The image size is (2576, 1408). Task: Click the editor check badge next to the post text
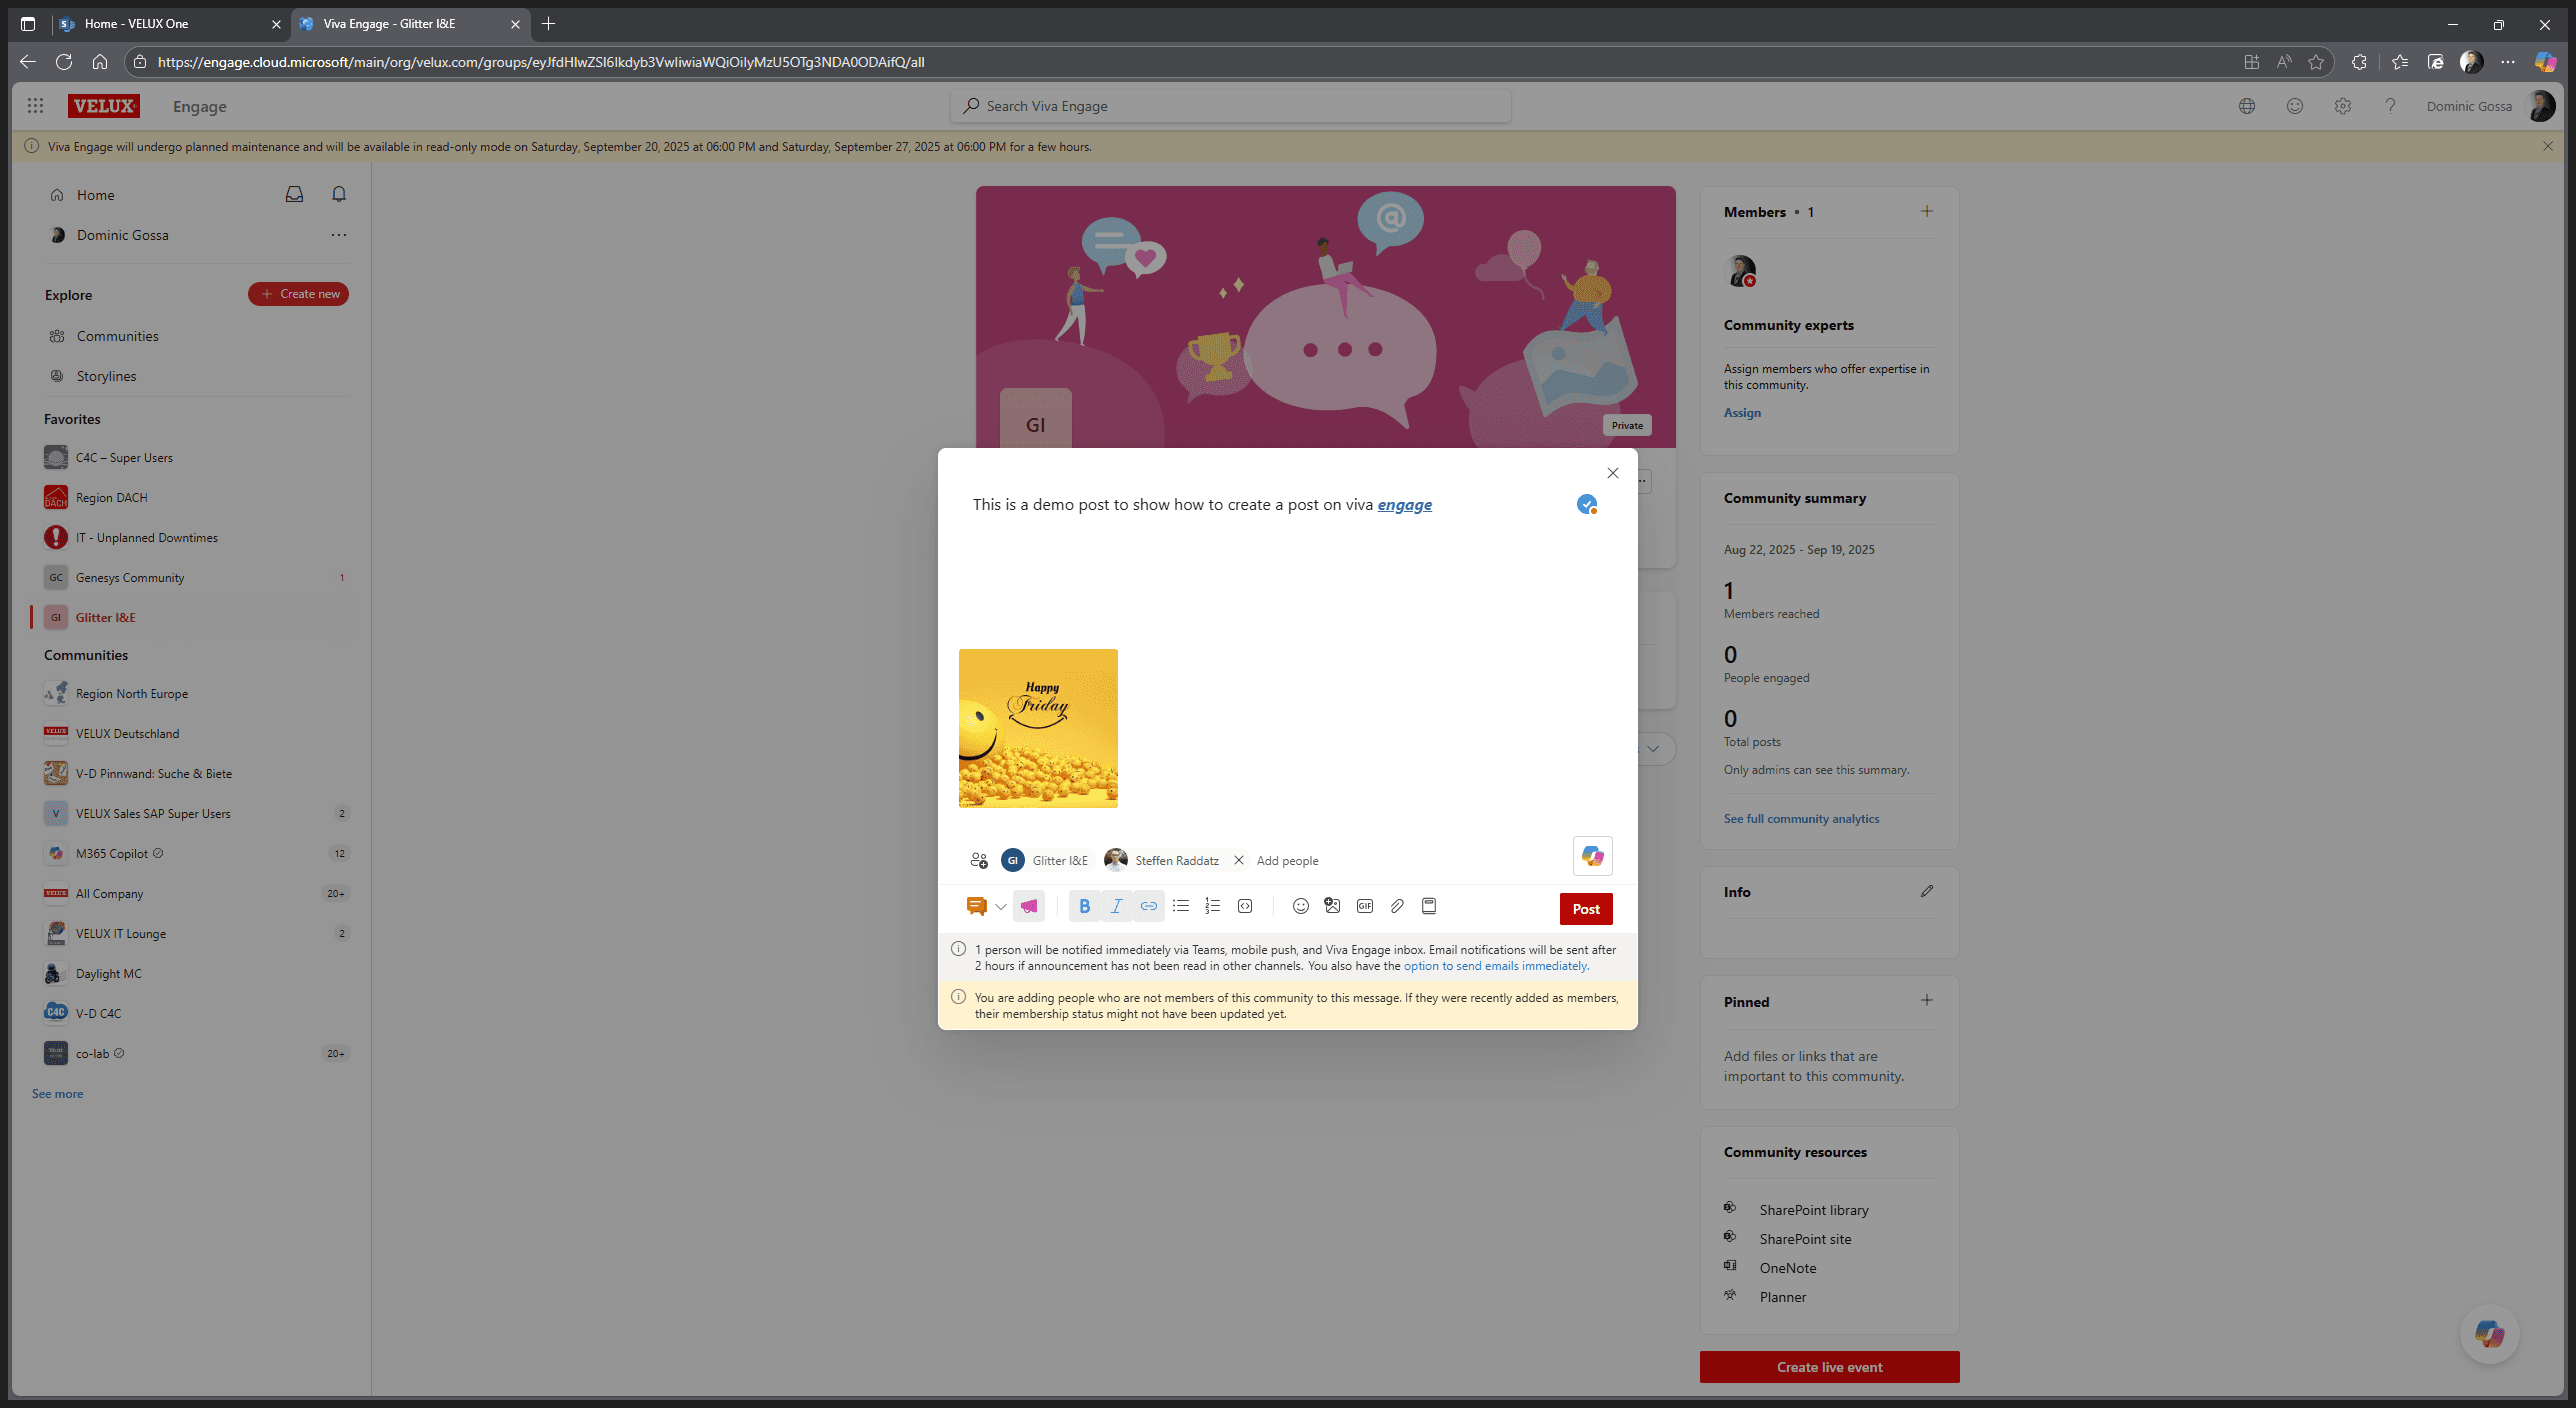tap(1587, 504)
